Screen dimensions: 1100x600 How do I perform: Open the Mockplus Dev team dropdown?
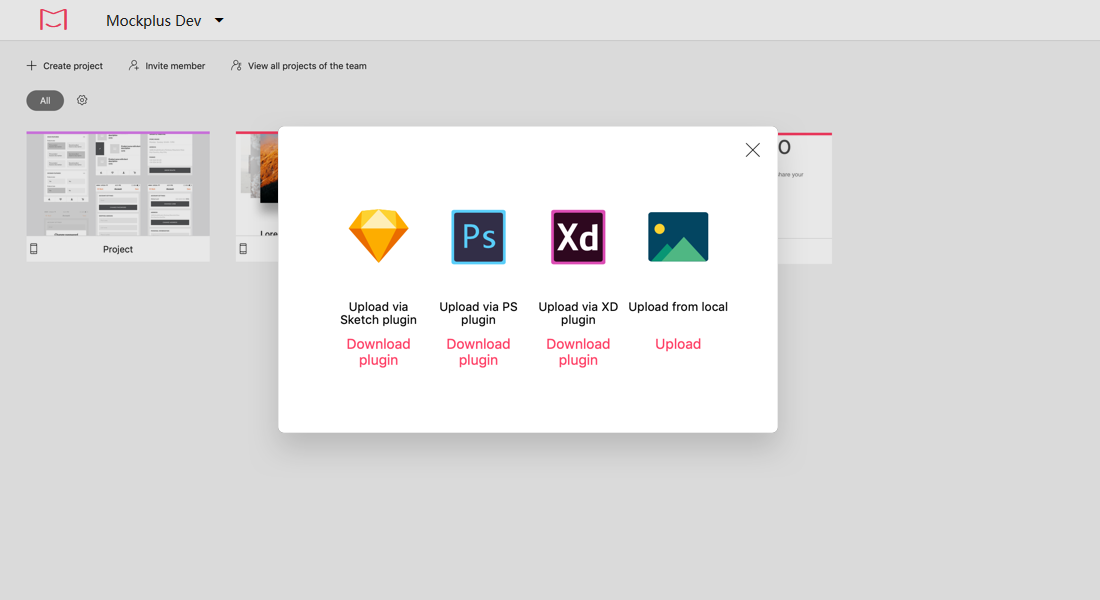click(165, 21)
